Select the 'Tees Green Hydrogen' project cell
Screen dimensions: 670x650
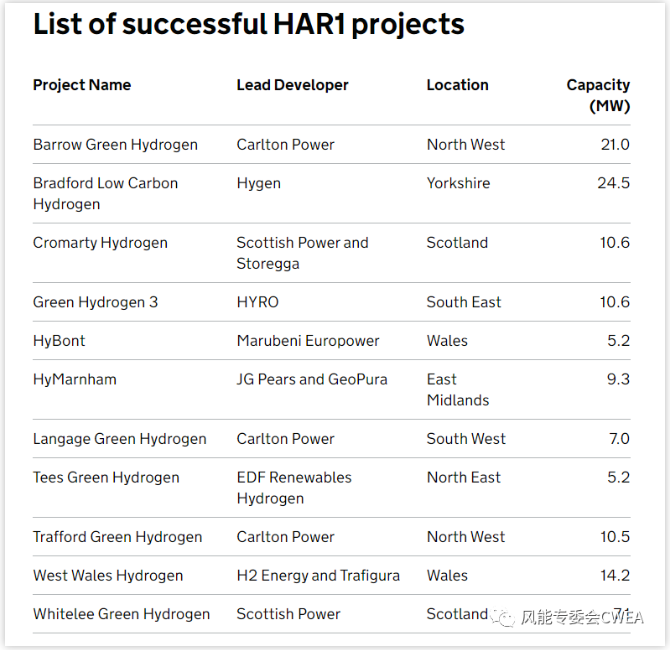tap(106, 477)
